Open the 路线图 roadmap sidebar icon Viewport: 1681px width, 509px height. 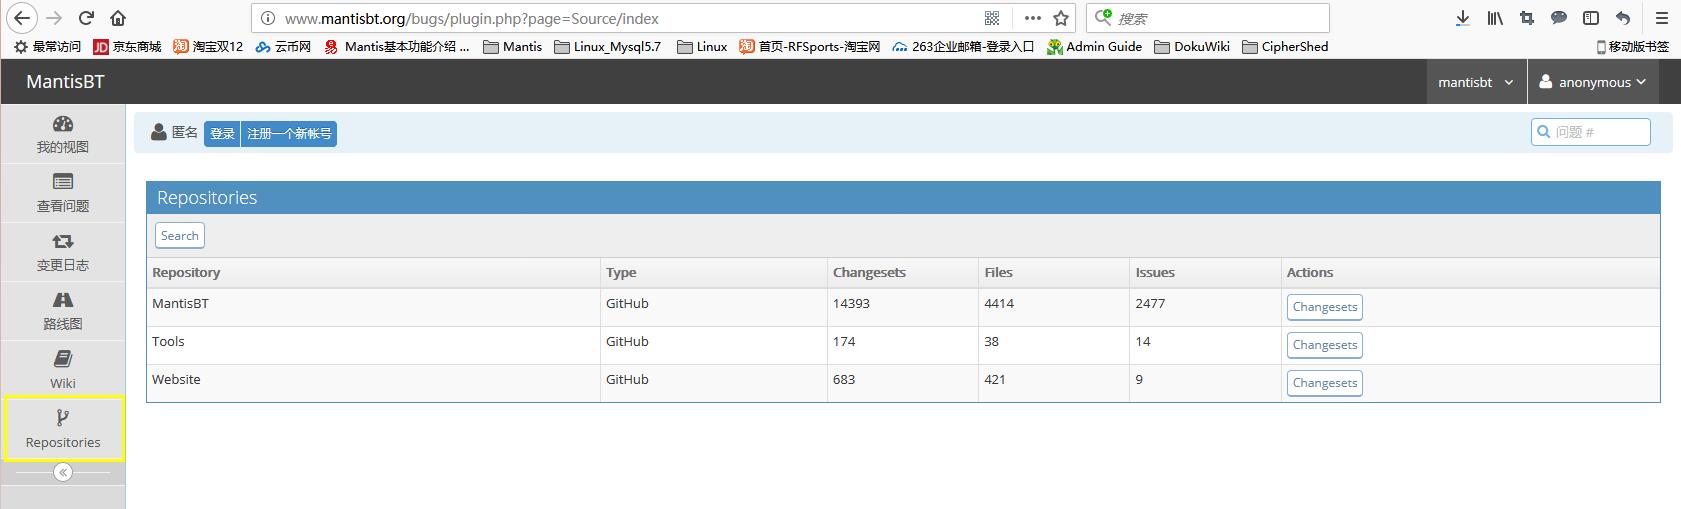pyautogui.click(x=63, y=300)
